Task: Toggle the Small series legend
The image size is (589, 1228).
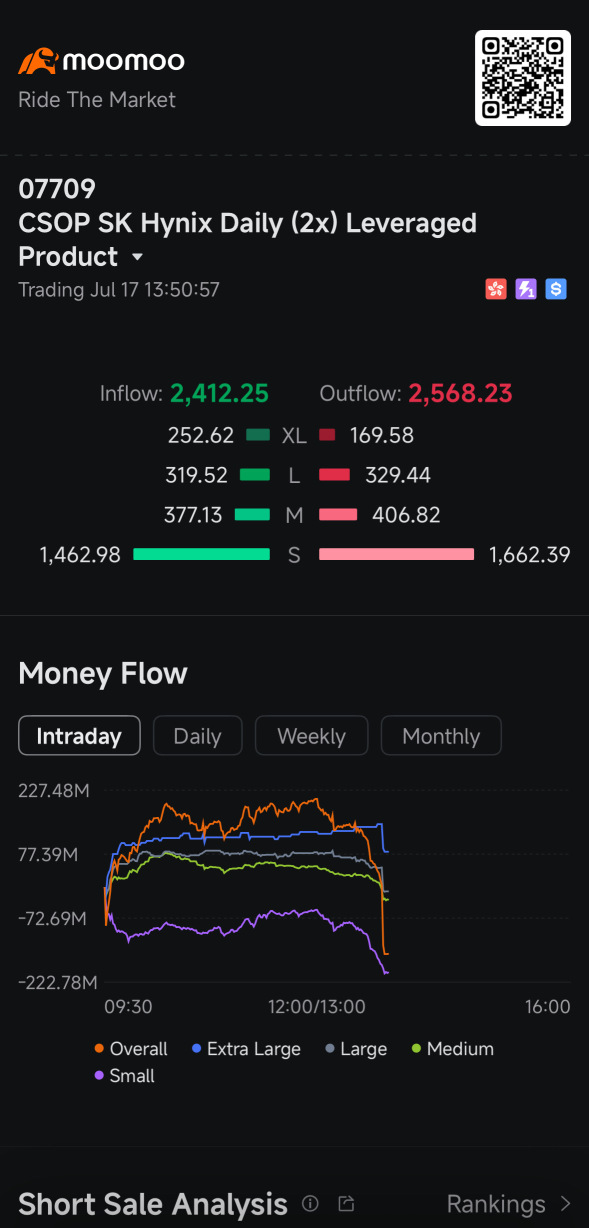Action: point(124,1076)
